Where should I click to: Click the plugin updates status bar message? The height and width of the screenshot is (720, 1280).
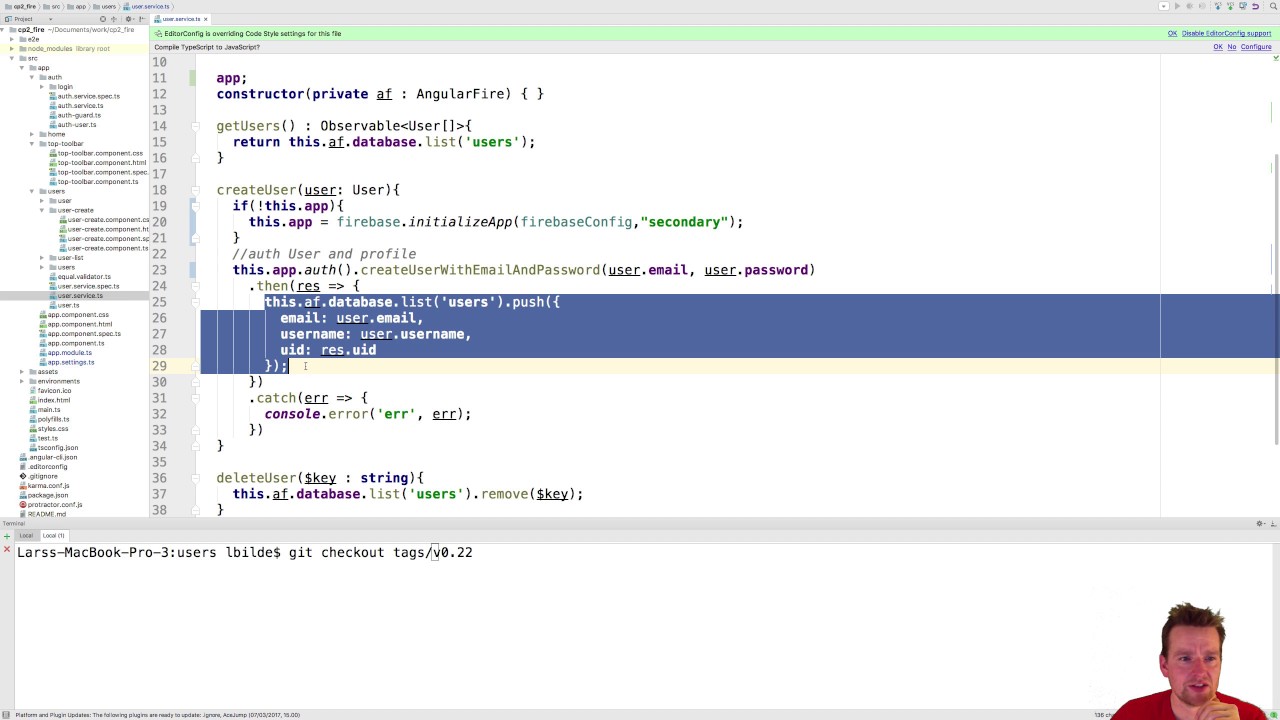[157, 715]
